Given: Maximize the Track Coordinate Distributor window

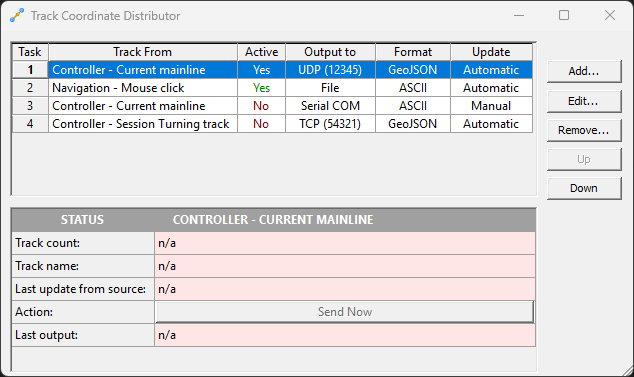Looking at the screenshot, I should pyautogui.click(x=564, y=15).
